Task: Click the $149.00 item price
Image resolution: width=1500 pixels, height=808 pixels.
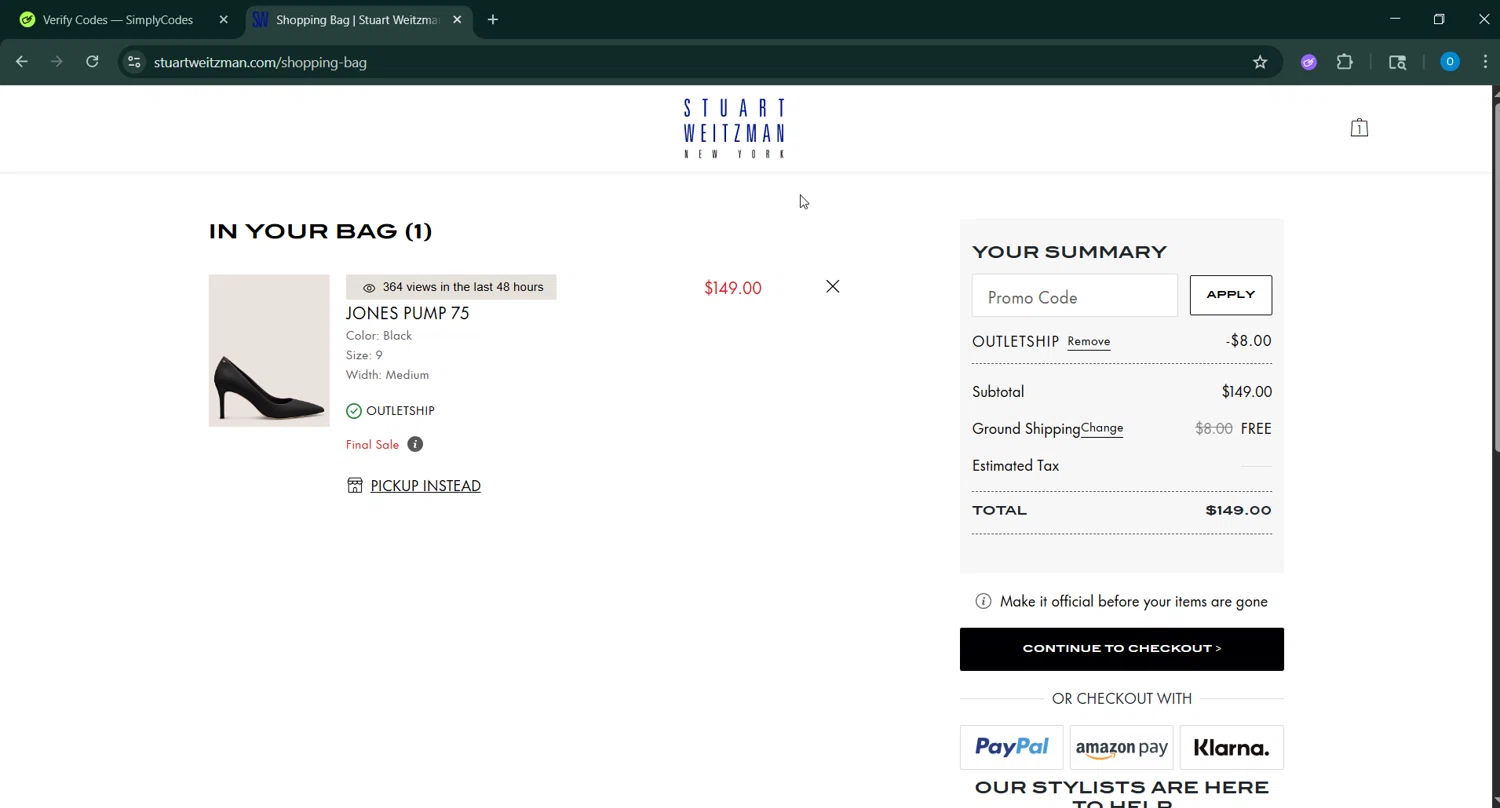Action: pyautogui.click(x=733, y=288)
